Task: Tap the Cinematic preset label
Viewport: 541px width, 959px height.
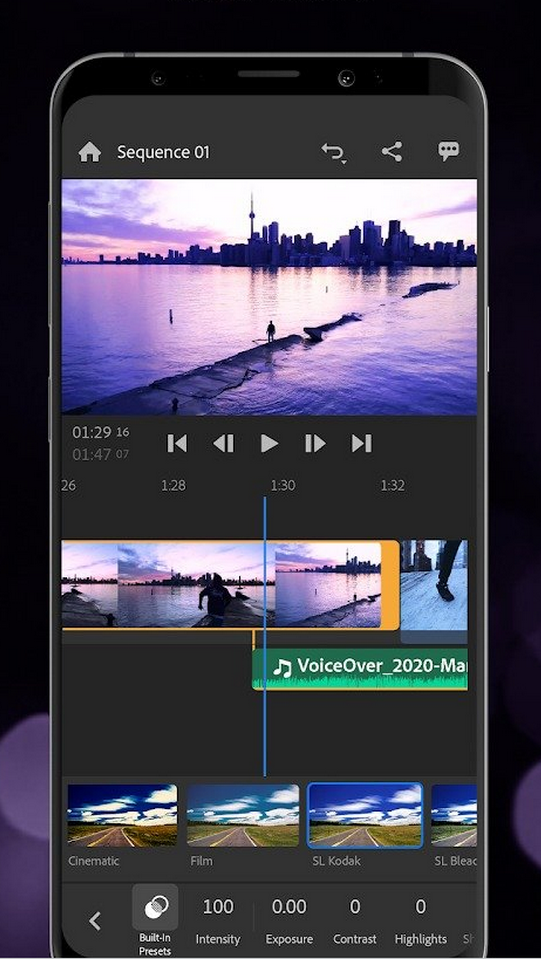Action: 94,861
